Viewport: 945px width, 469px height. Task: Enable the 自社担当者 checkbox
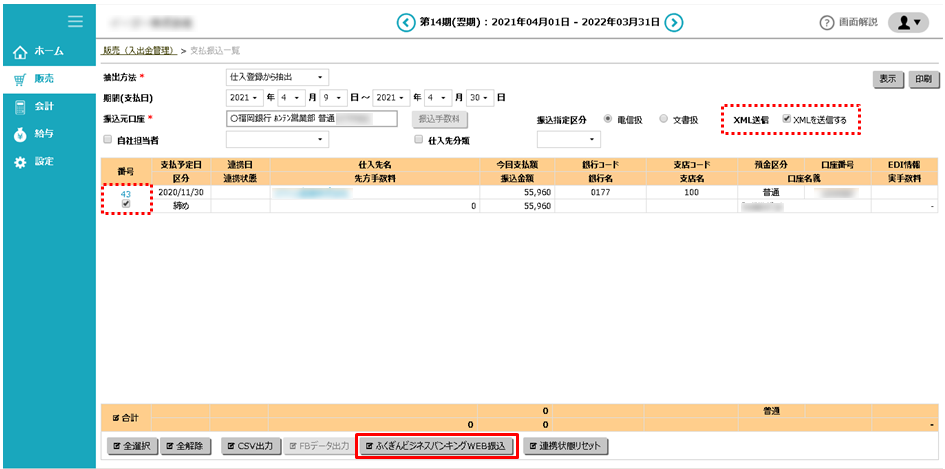coord(107,141)
